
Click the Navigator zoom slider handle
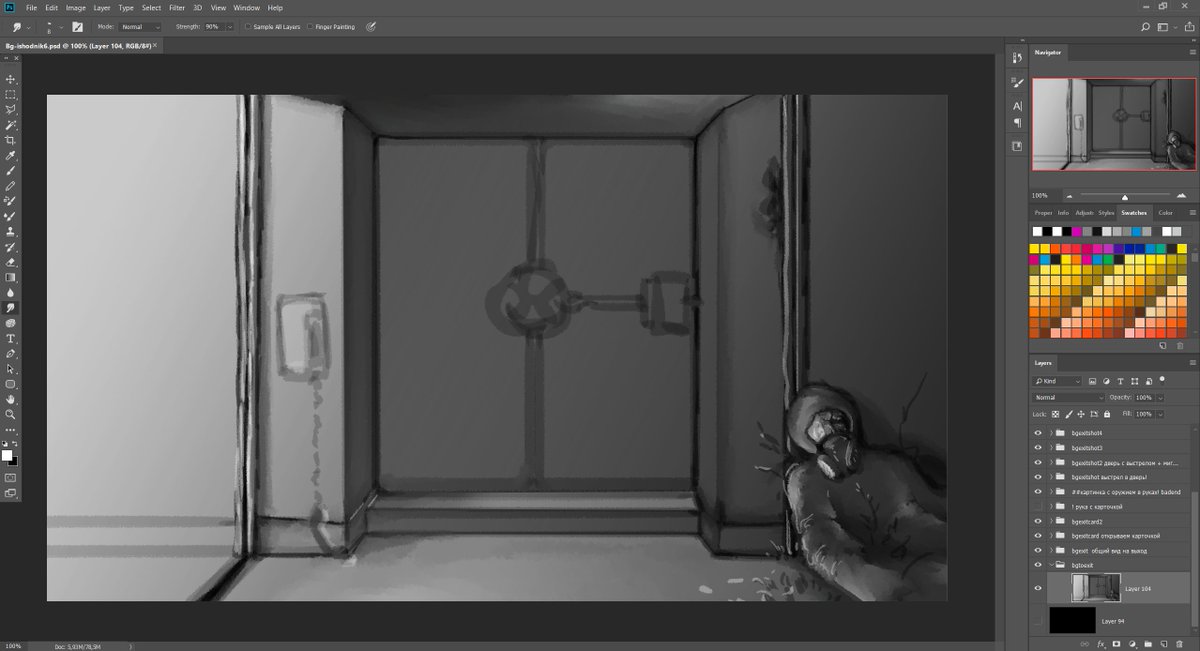(1125, 197)
